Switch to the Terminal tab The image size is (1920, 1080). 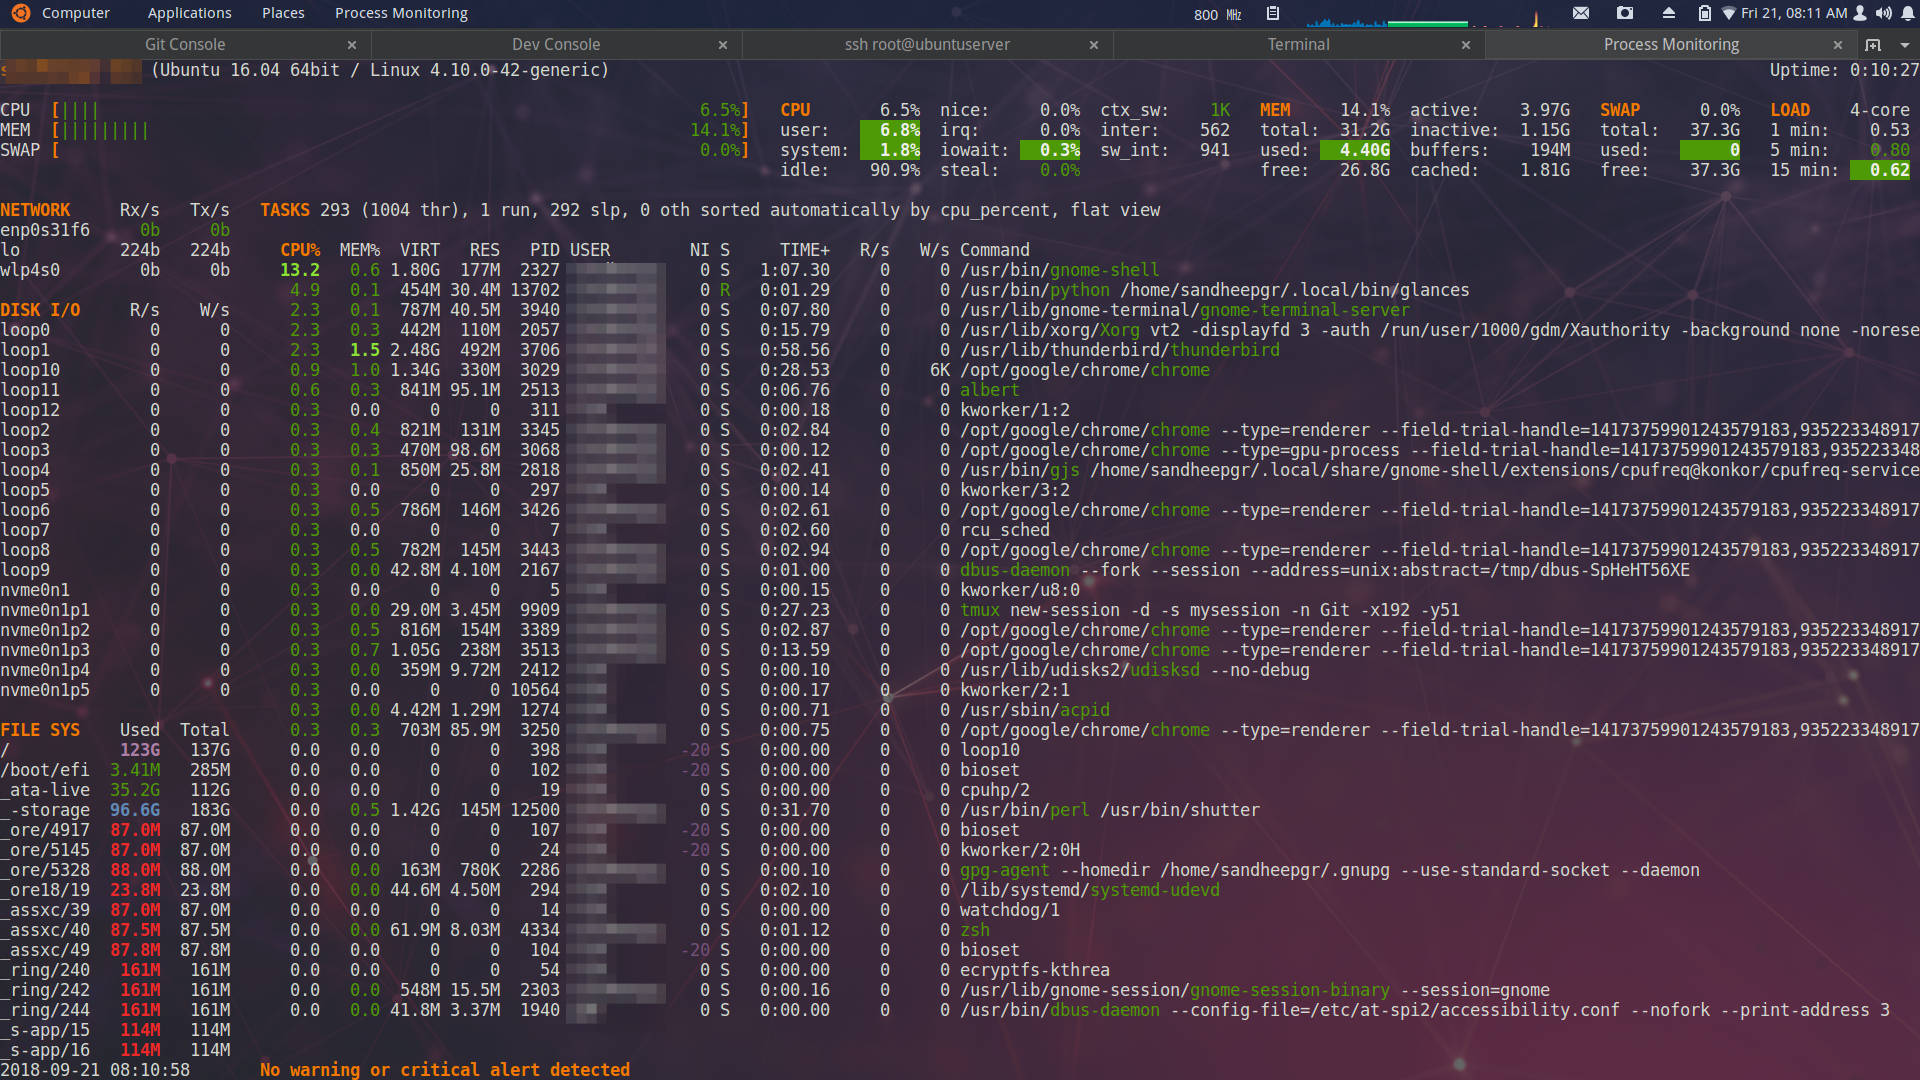click(x=1298, y=45)
